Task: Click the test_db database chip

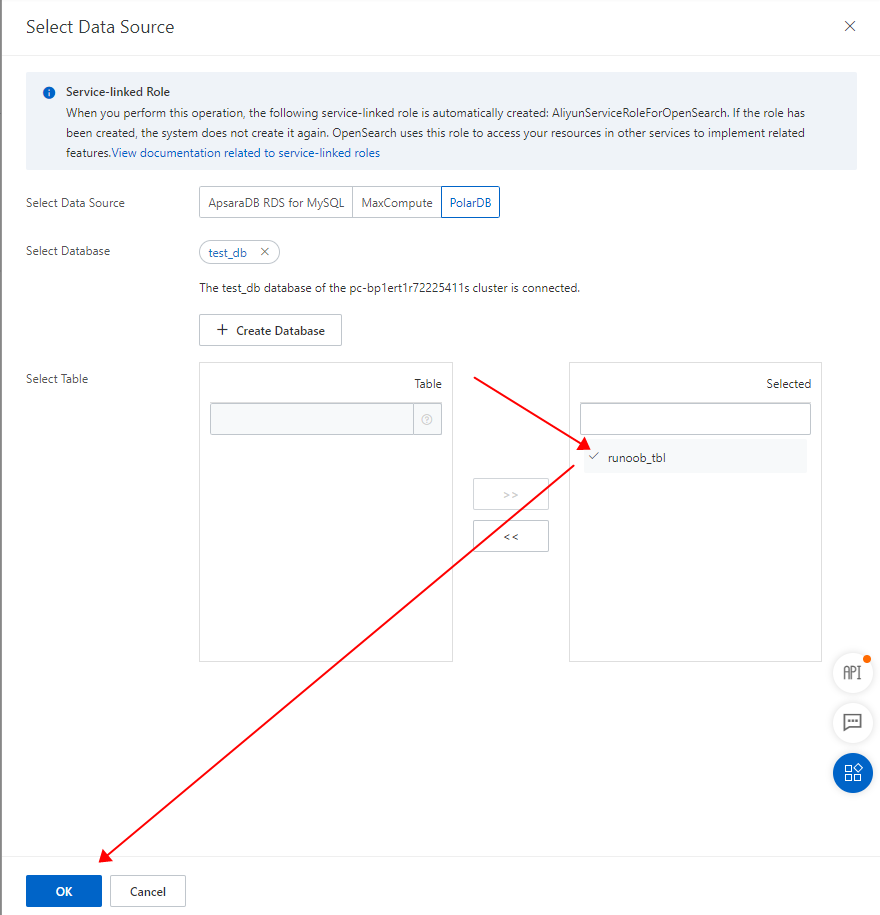Action: (239, 252)
